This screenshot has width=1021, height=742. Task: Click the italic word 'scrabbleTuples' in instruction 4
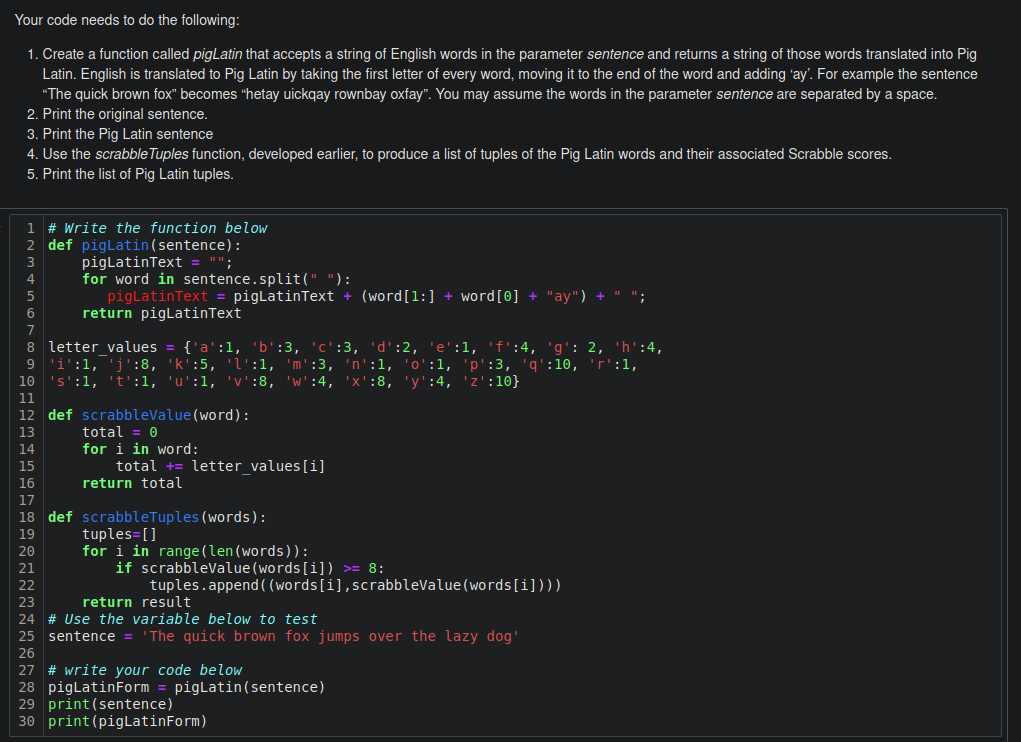pos(142,154)
